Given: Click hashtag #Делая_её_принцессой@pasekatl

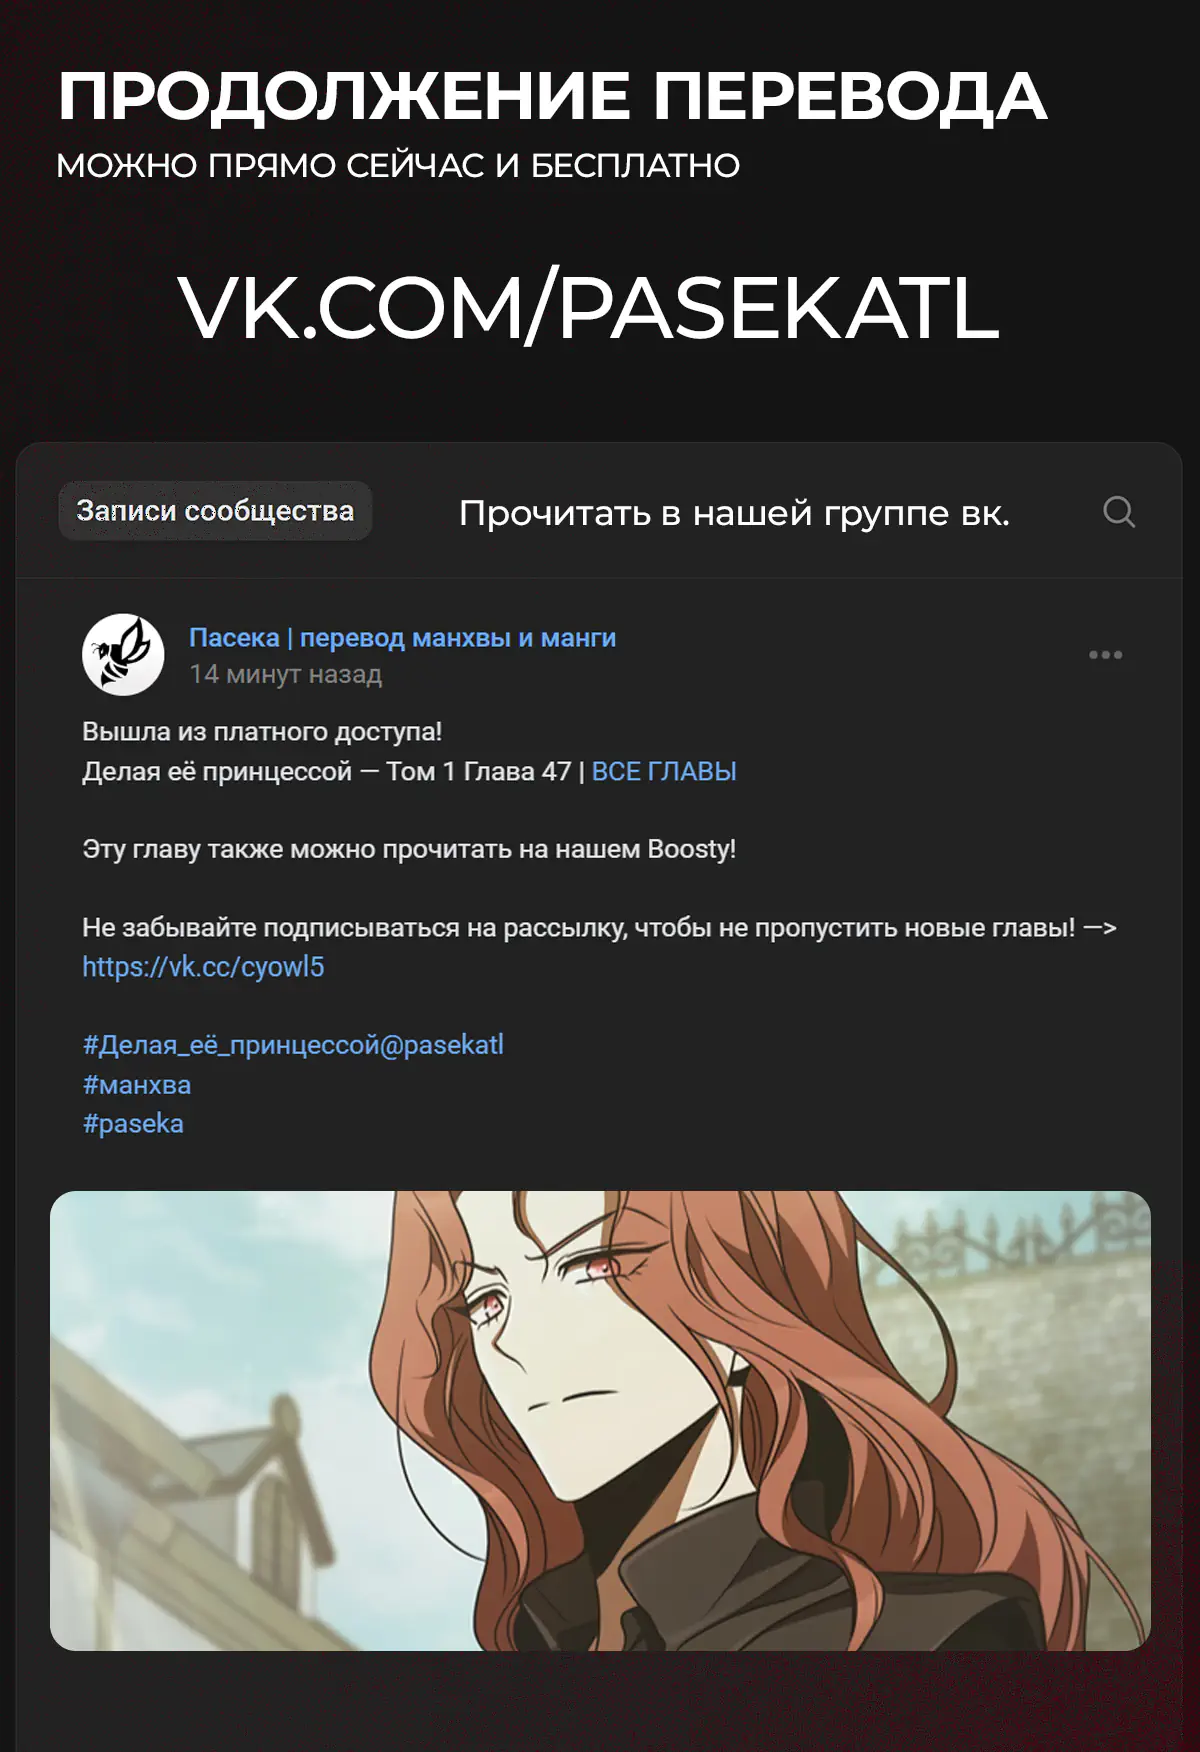Looking at the screenshot, I should coord(293,1045).
